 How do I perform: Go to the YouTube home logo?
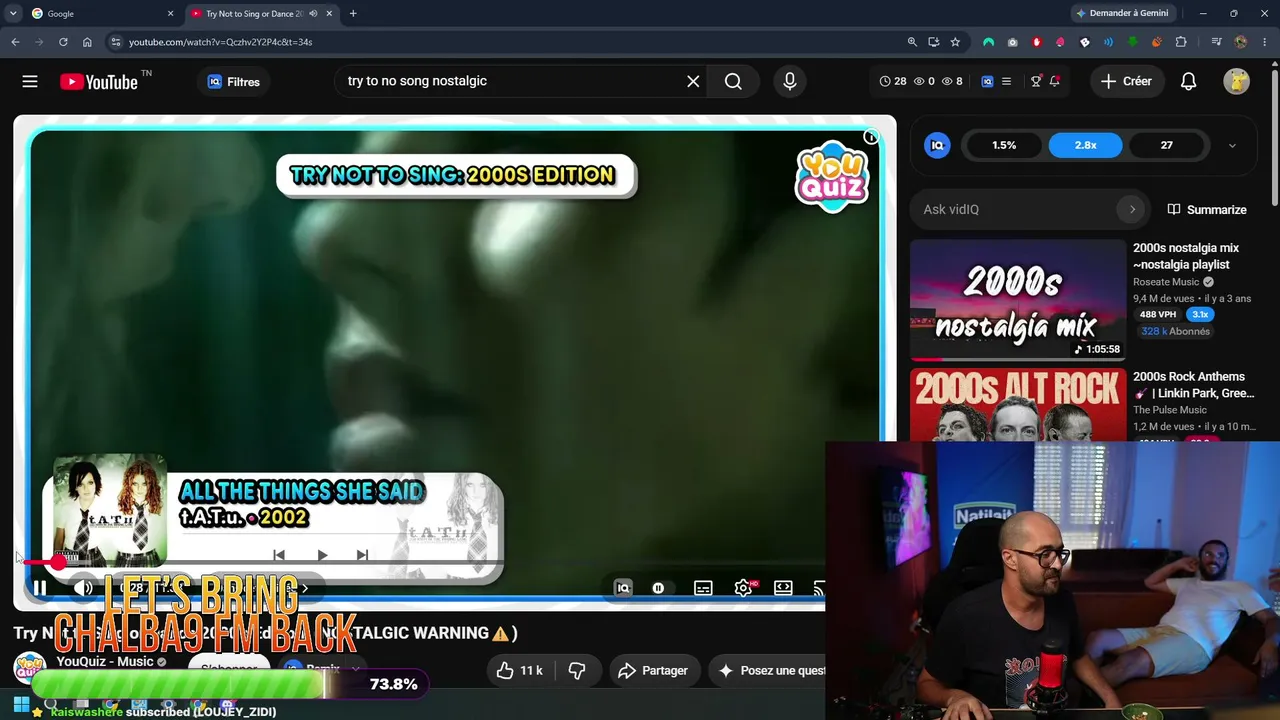(98, 82)
